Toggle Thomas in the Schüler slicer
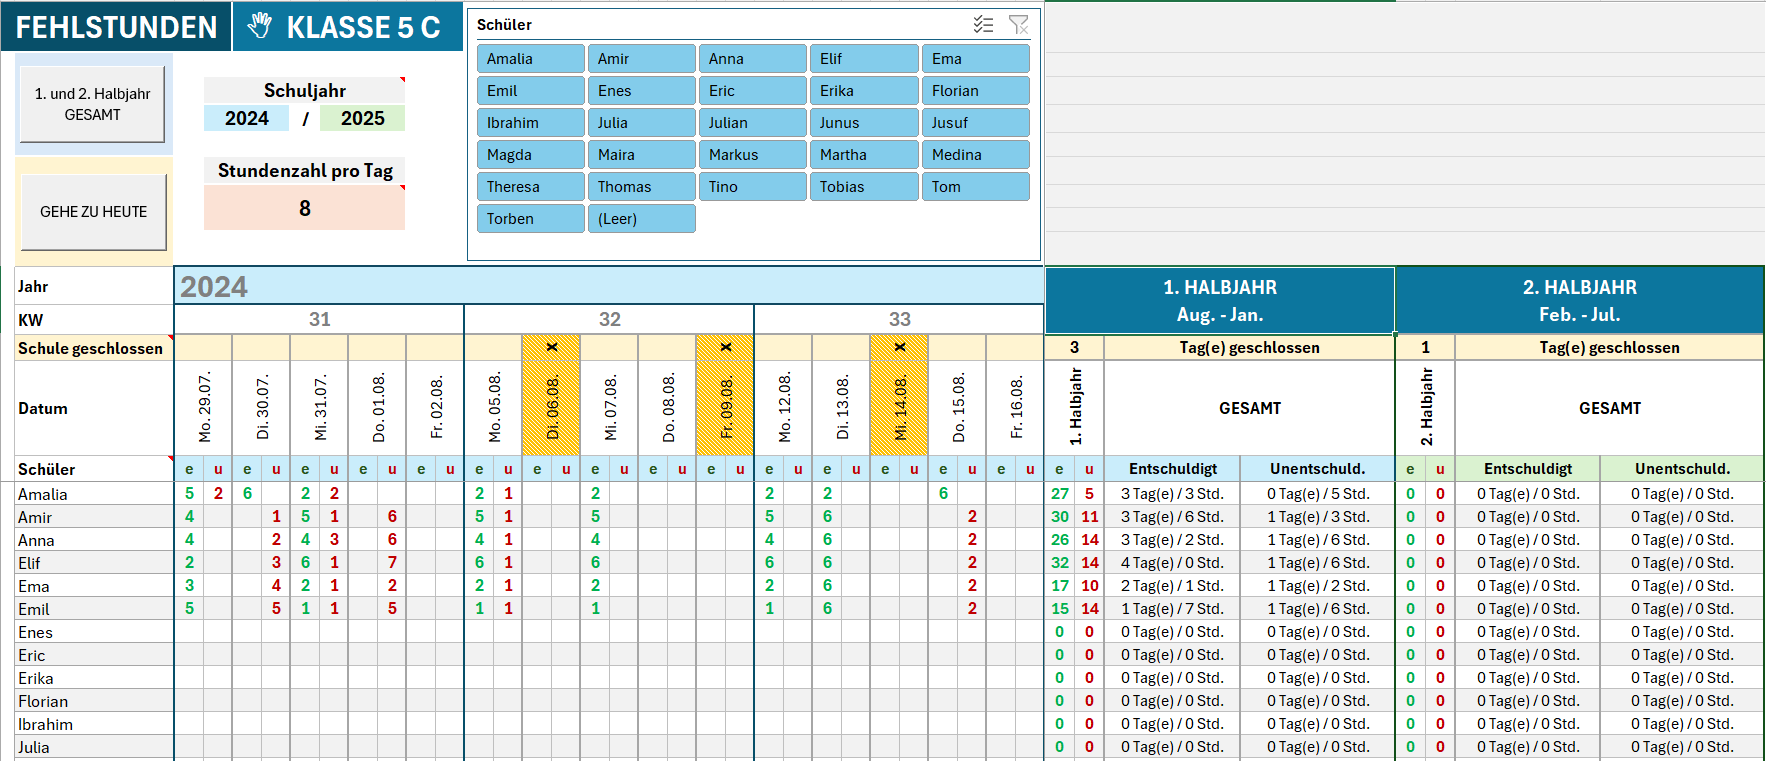The height and width of the screenshot is (761, 1766). (641, 187)
